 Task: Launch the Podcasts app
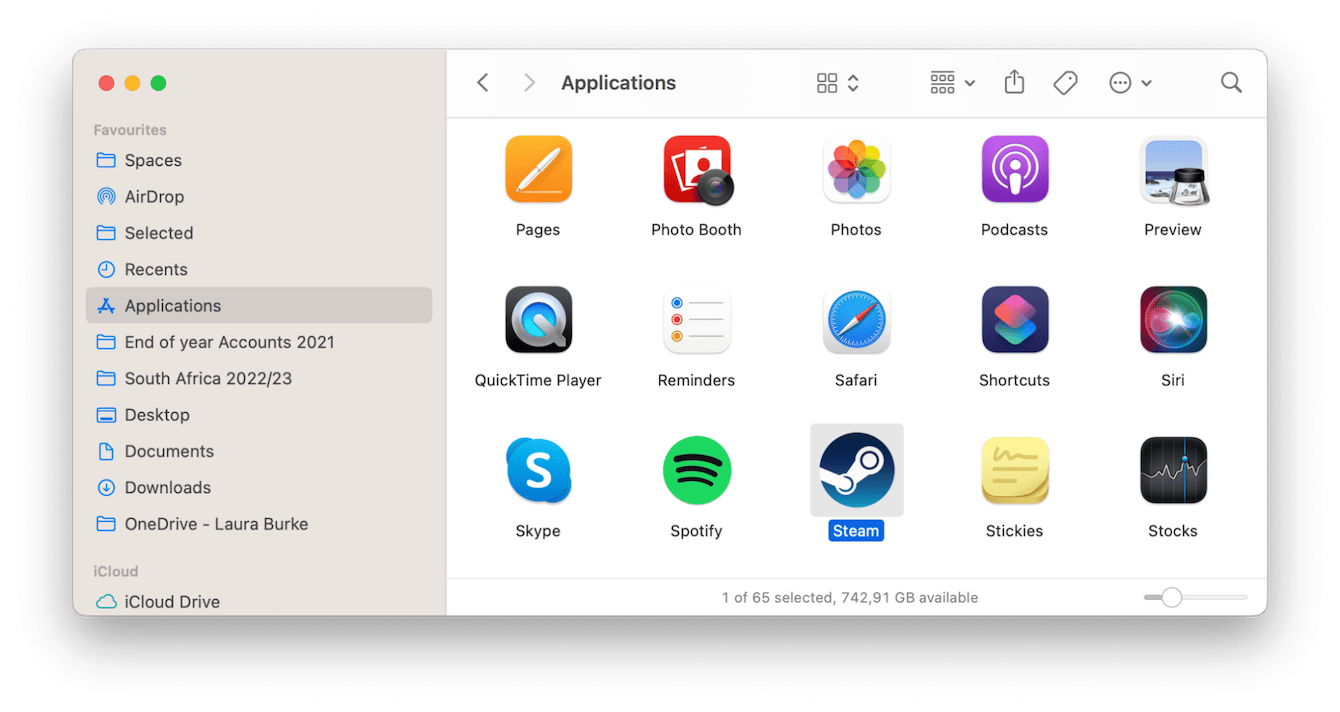1014,170
